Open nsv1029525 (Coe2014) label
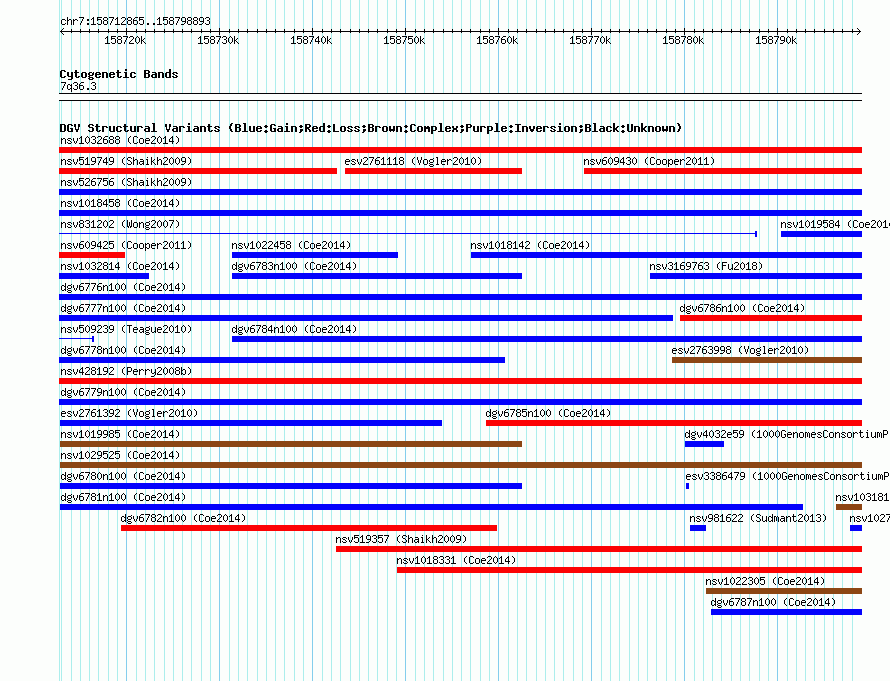Viewport: 890px width, 681px height. pos(120,455)
